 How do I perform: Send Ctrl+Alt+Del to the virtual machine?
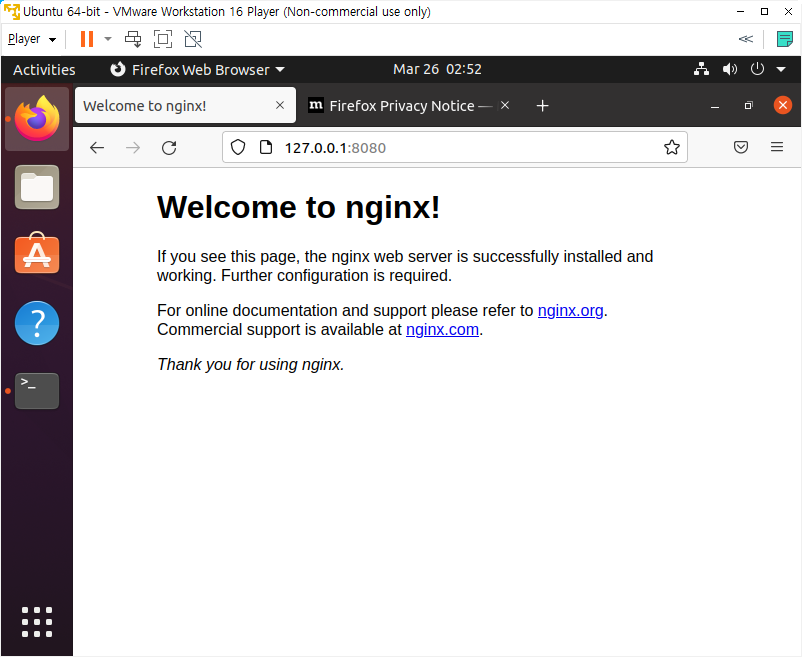click(x=133, y=39)
